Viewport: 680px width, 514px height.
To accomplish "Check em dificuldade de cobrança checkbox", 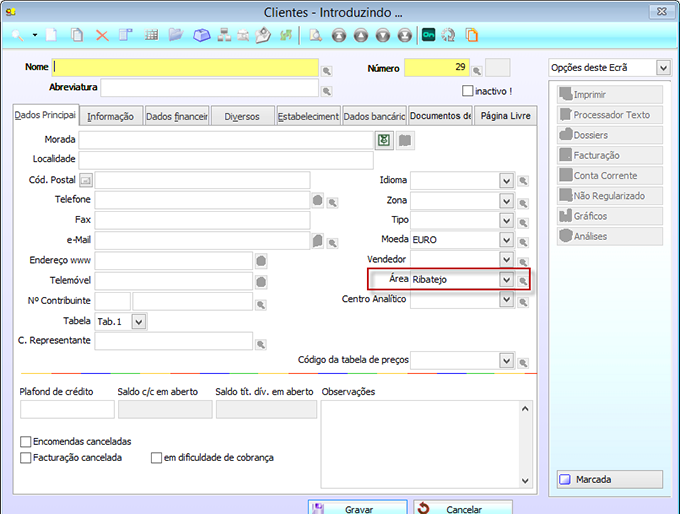I will [x=156, y=458].
